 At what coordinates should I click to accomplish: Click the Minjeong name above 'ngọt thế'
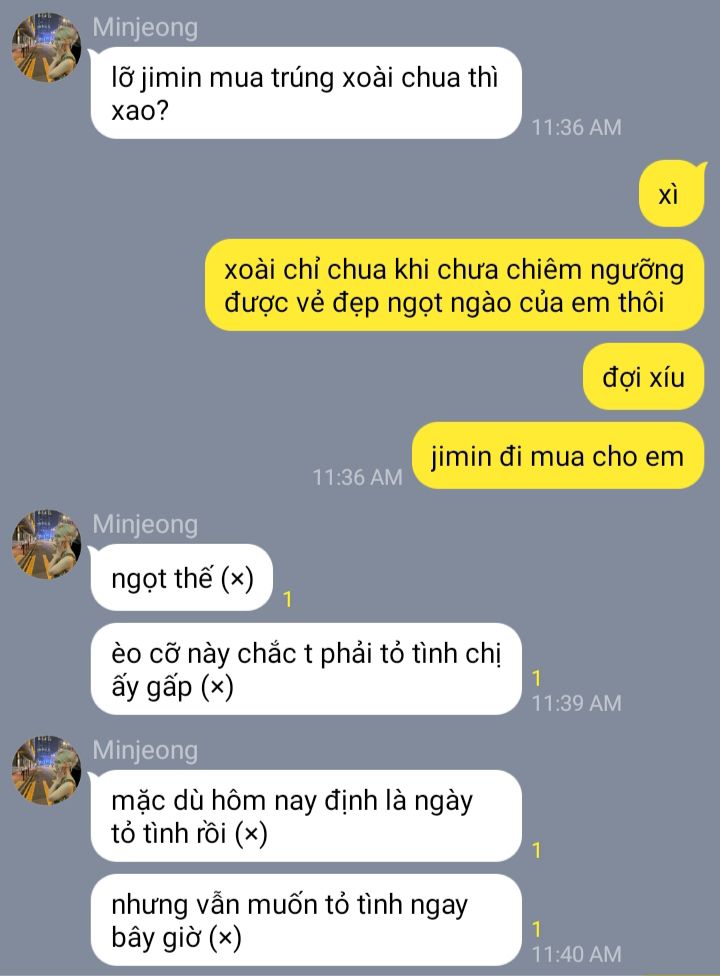pos(145,524)
